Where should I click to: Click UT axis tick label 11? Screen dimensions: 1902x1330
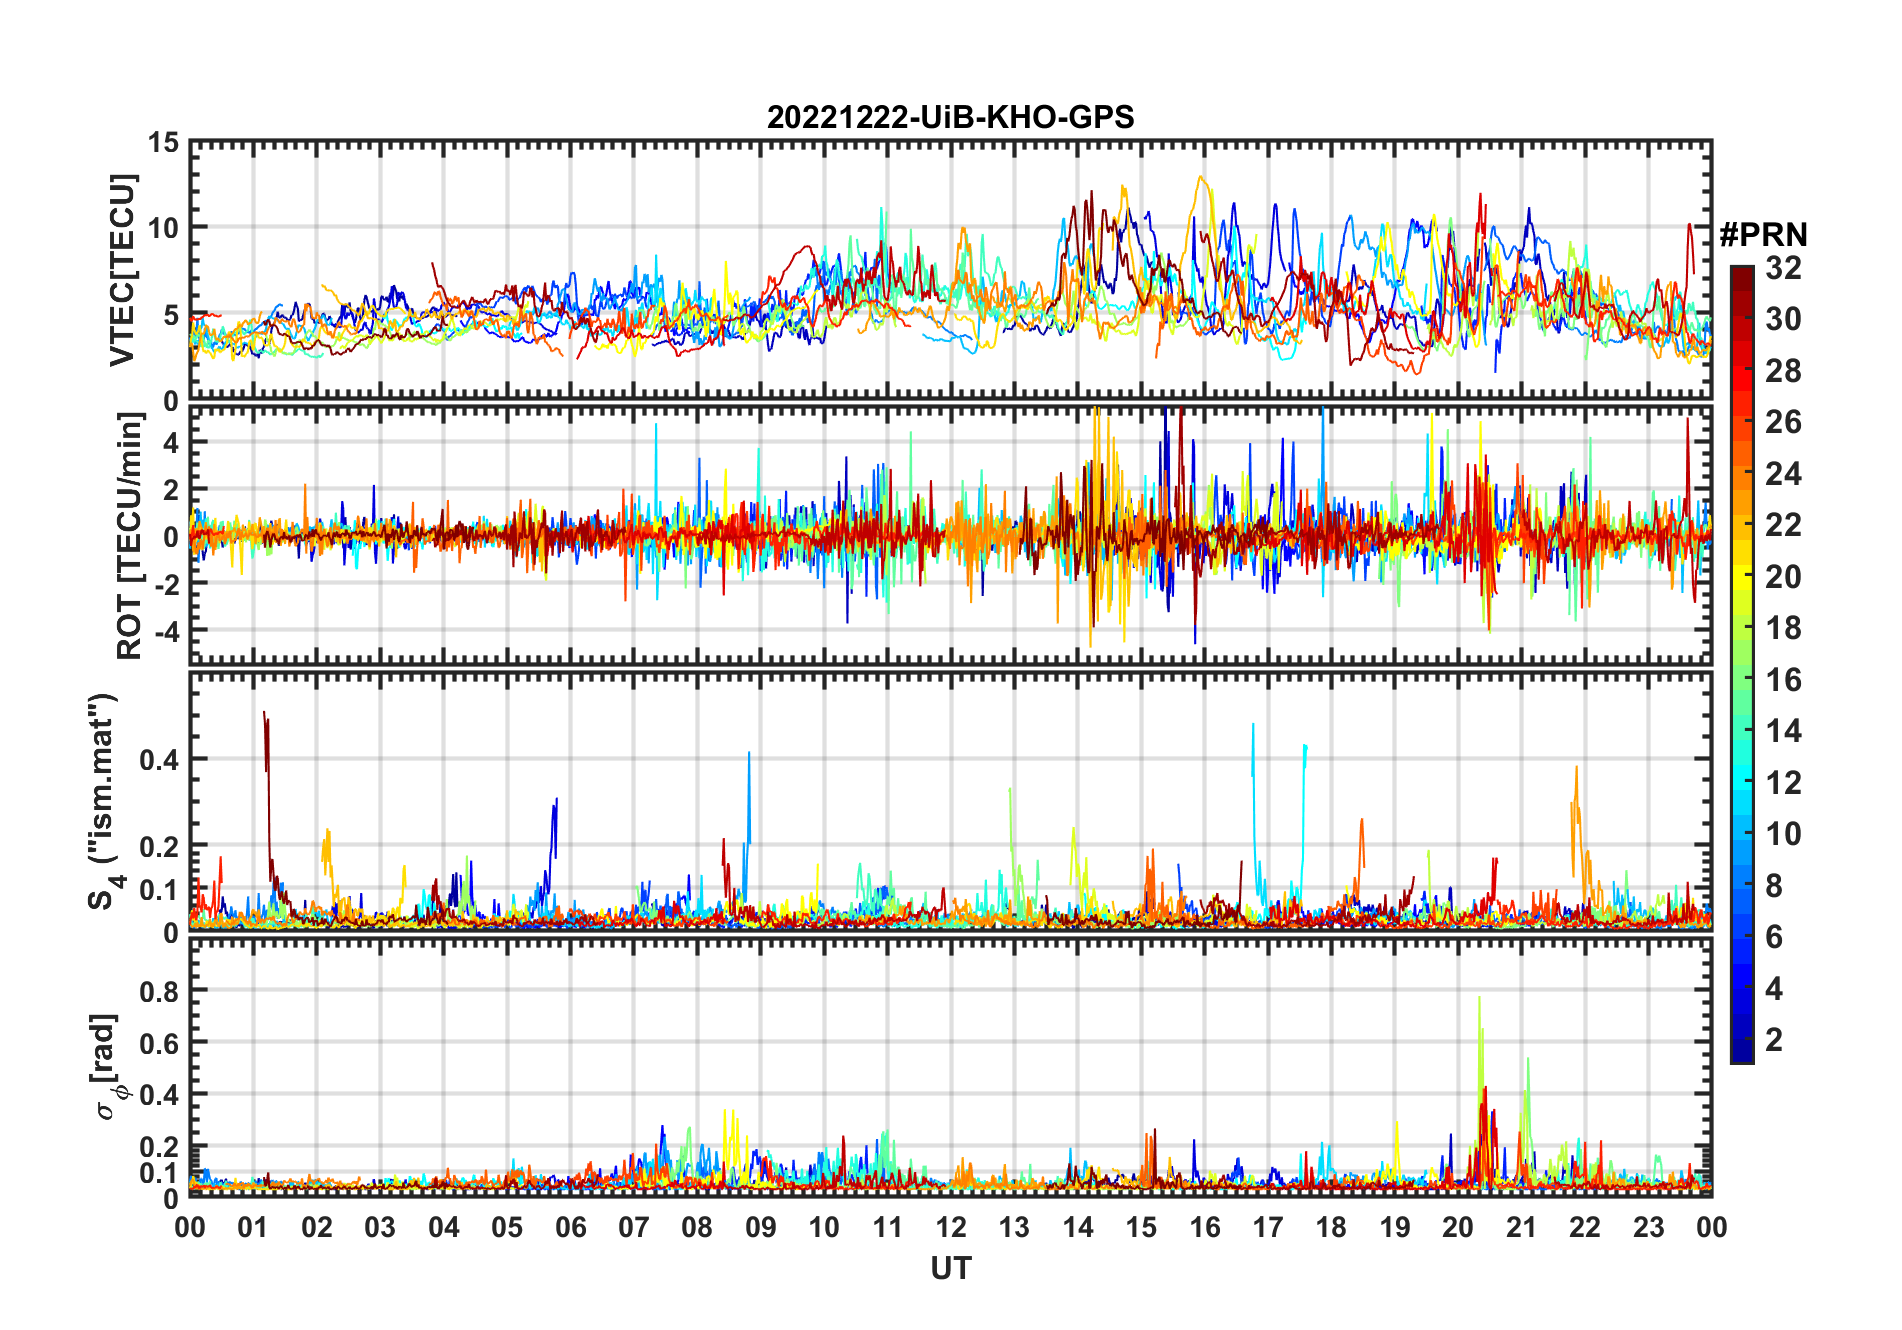coord(887,1227)
